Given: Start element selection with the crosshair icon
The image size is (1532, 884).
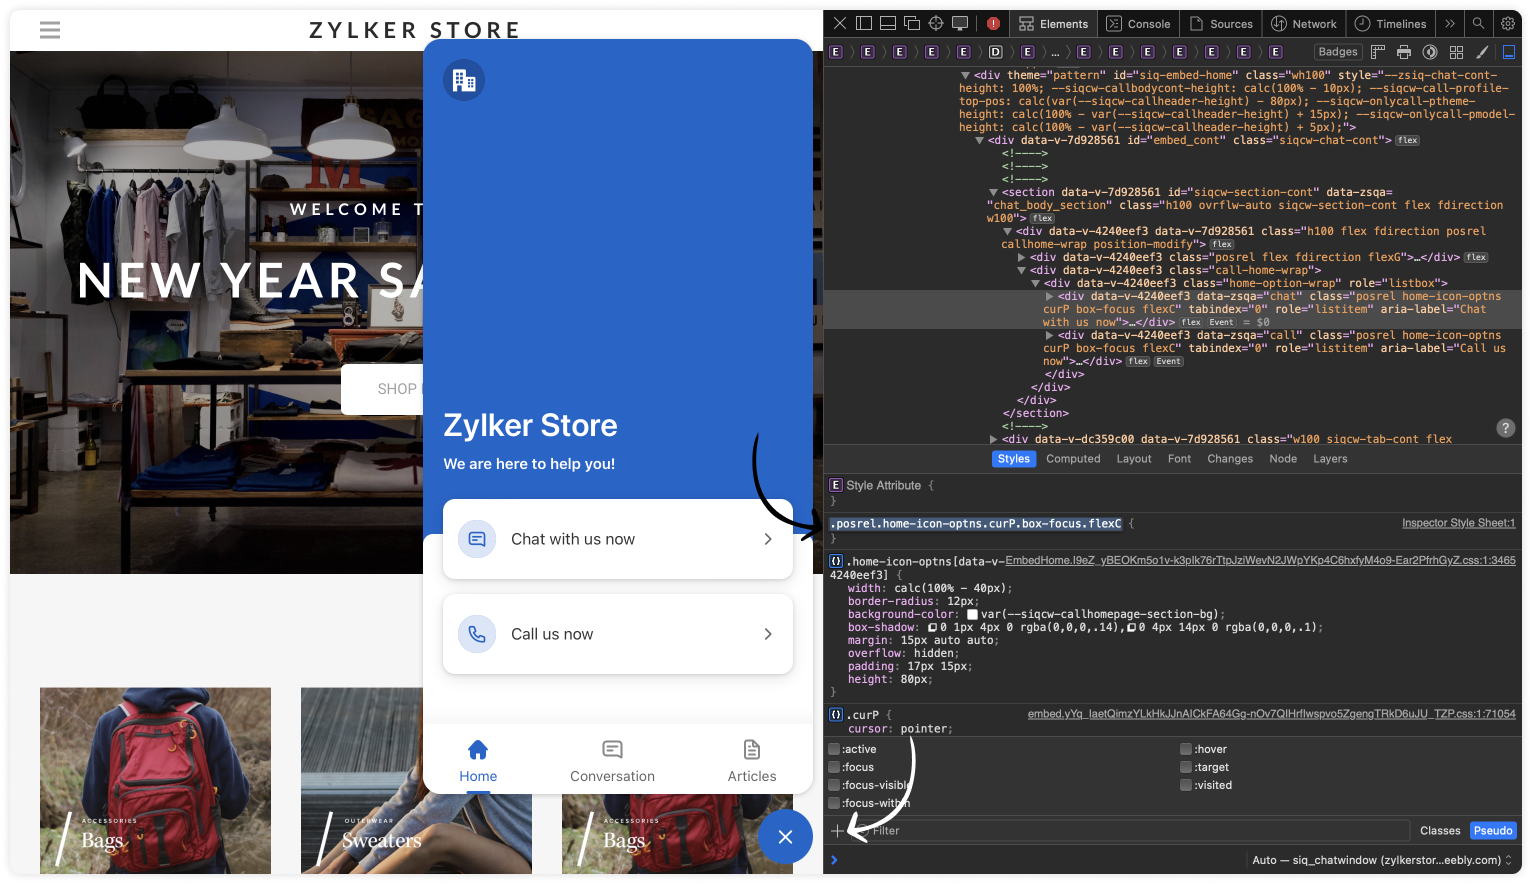Looking at the screenshot, I should click(936, 23).
